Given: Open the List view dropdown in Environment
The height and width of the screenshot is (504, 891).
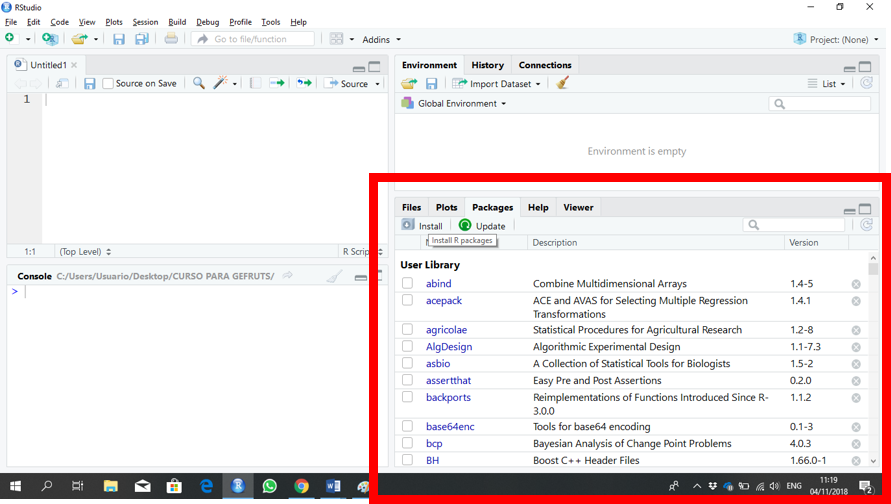Looking at the screenshot, I should coord(827,84).
